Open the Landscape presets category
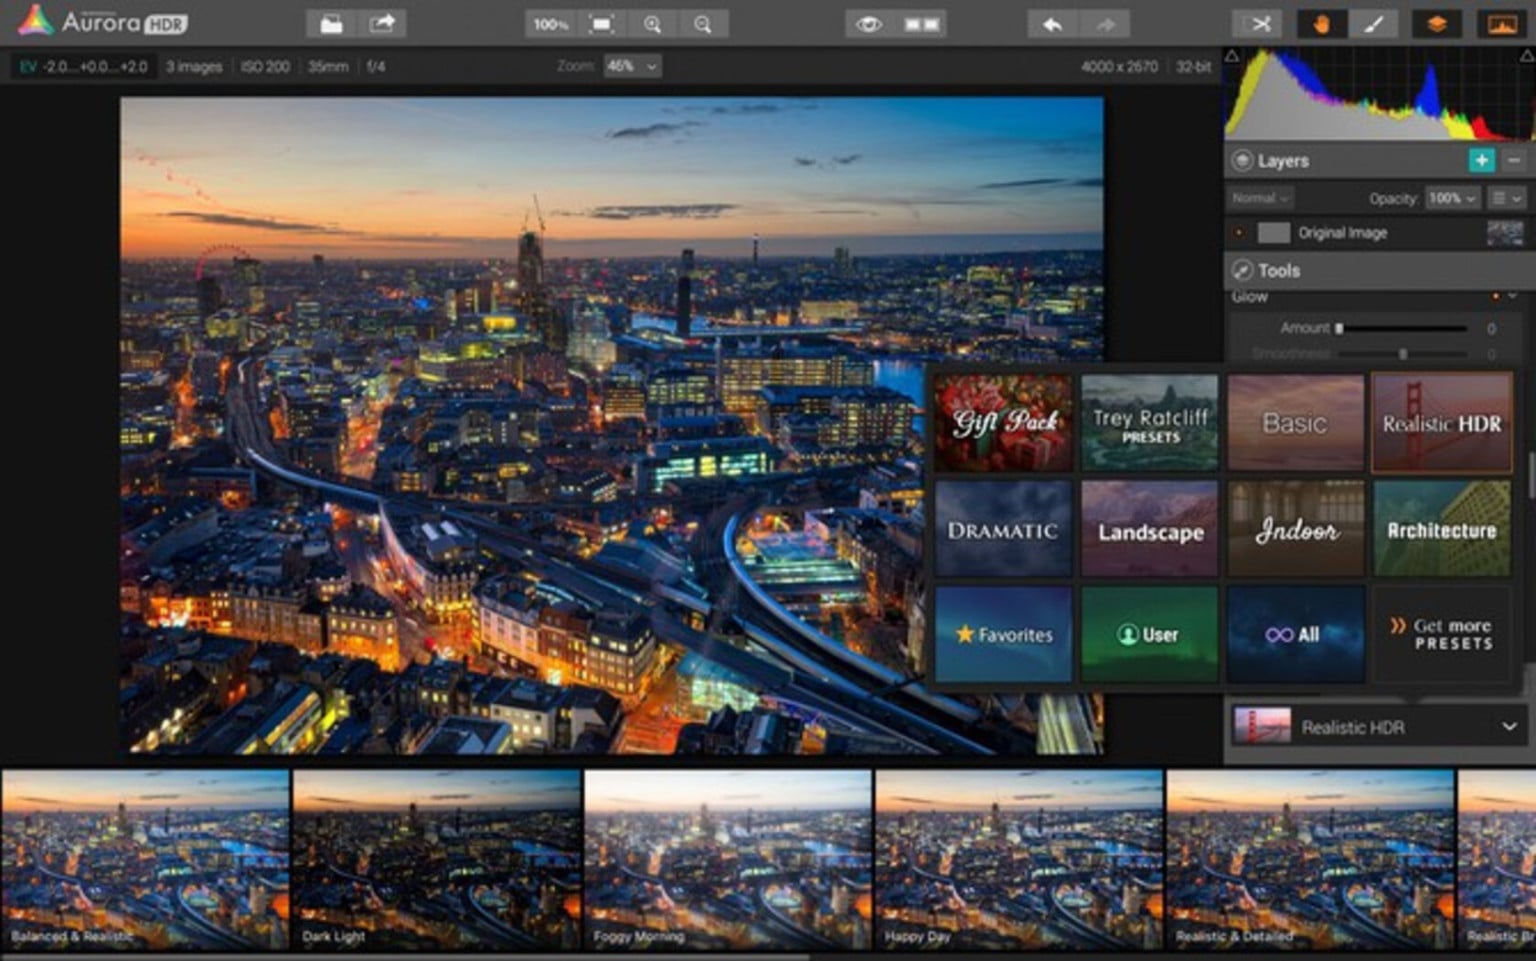 (x=1149, y=528)
